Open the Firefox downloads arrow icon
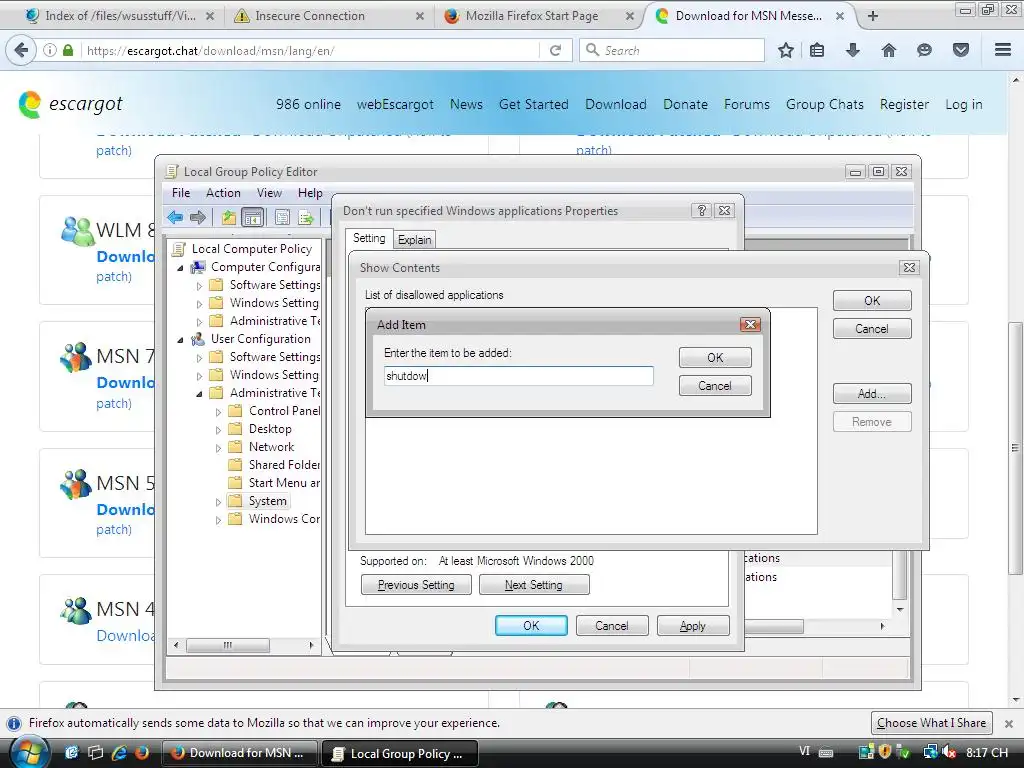The image size is (1024, 768). click(853, 50)
